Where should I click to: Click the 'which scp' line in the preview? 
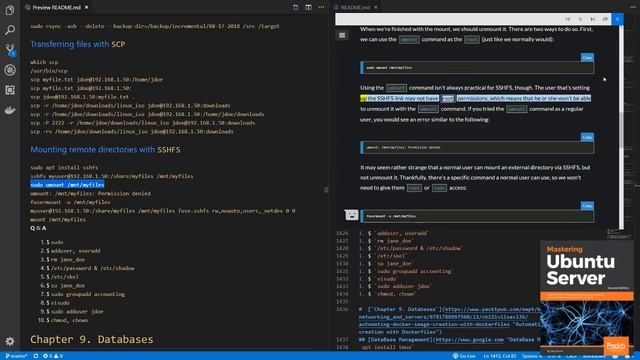click(44, 62)
